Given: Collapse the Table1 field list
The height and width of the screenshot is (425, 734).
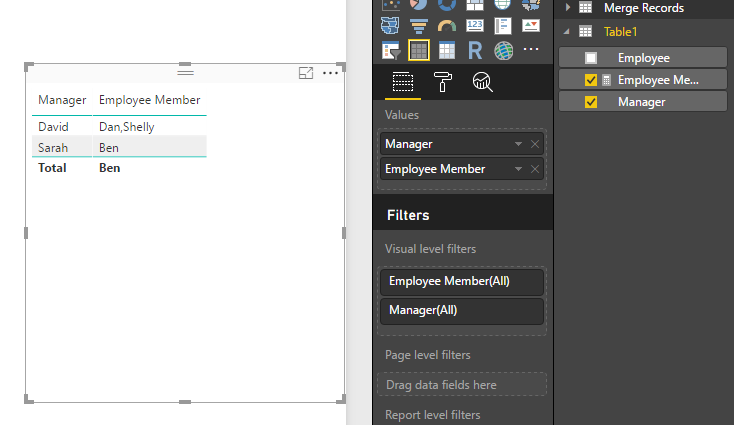Looking at the screenshot, I should tap(566, 31).
